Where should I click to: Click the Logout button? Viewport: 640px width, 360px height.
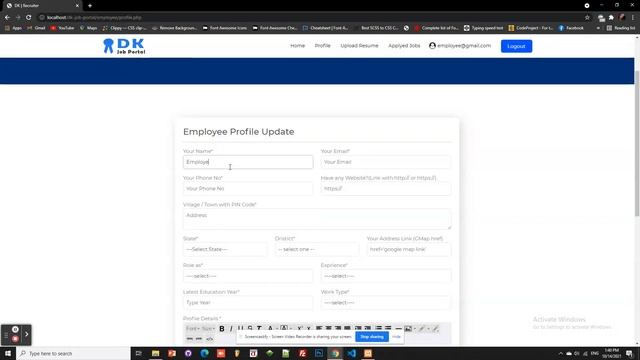click(x=516, y=46)
